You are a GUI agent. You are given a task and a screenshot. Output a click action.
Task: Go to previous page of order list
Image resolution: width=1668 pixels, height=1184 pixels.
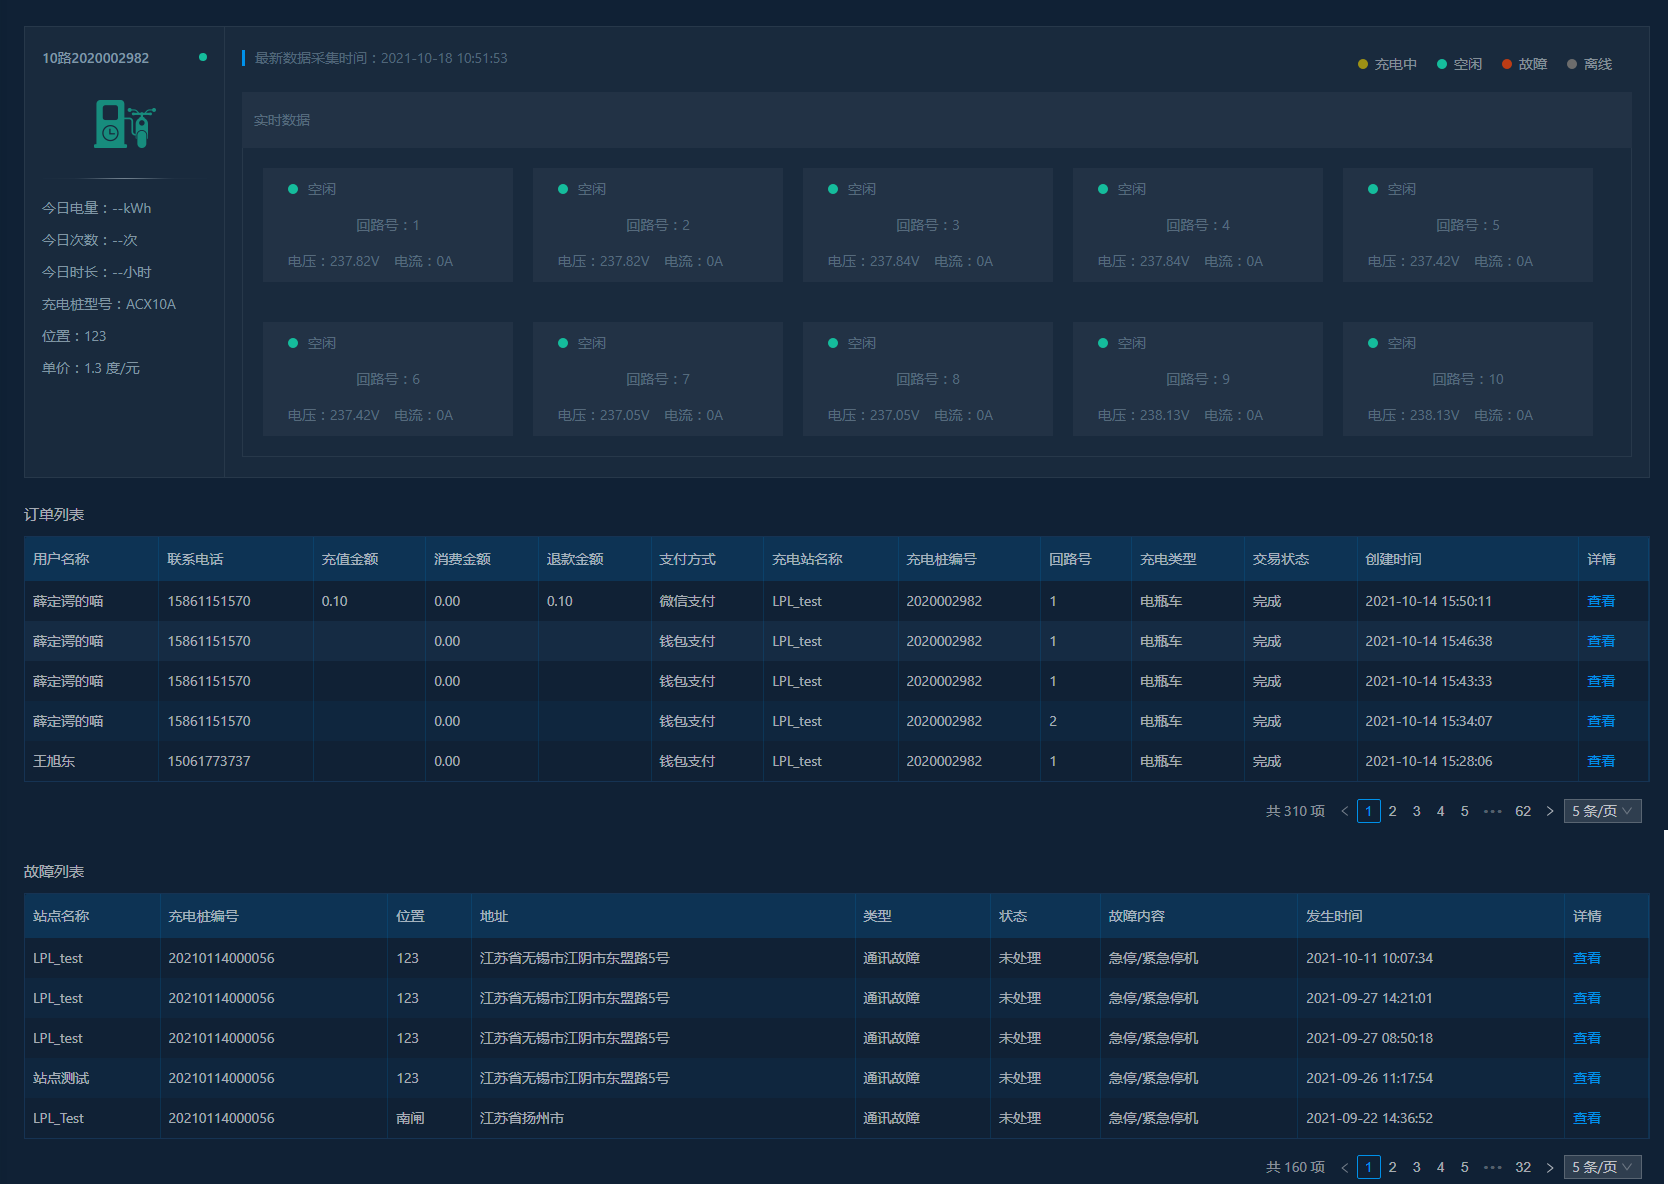point(1344,811)
